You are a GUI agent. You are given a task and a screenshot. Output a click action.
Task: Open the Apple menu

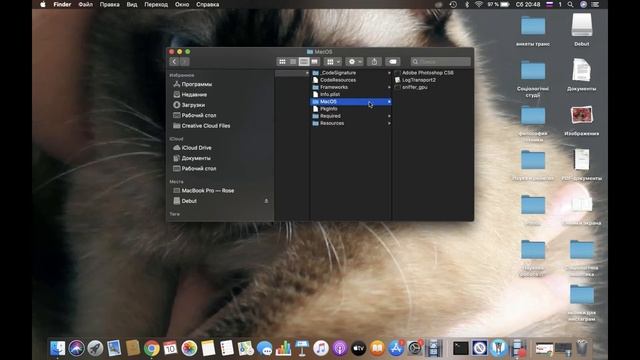[x=42, y=4]
